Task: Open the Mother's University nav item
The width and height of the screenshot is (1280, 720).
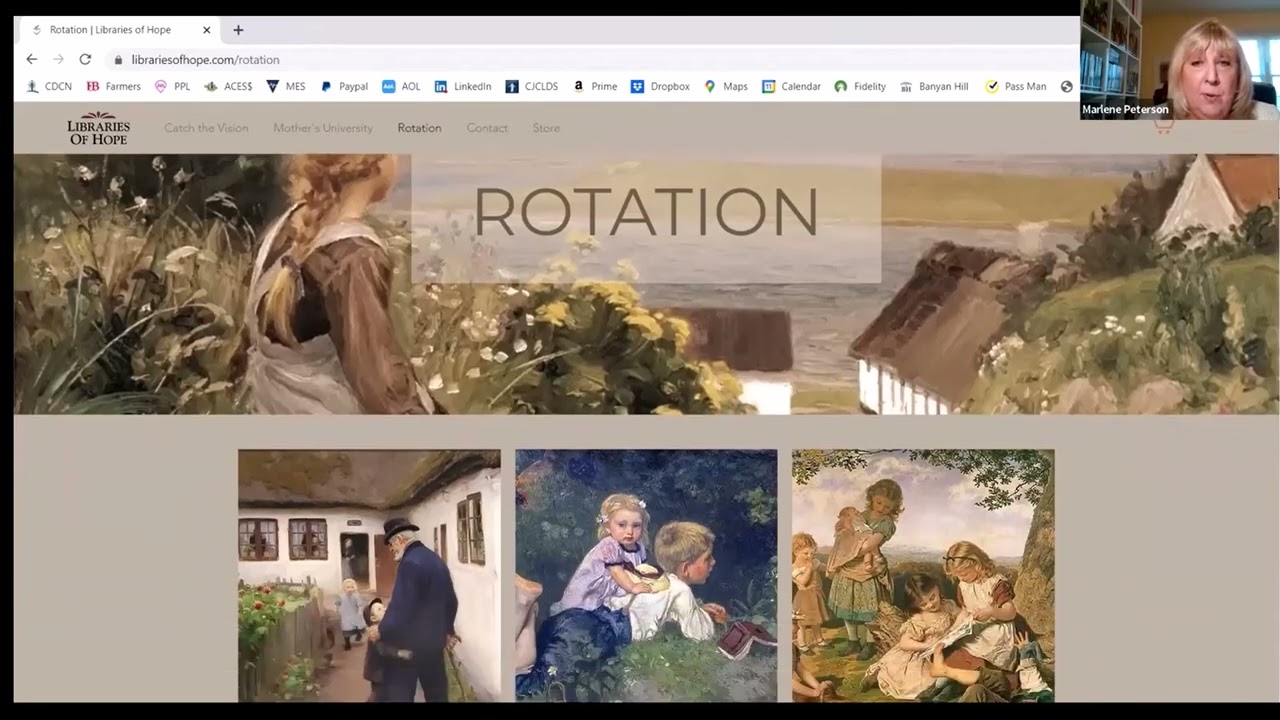Action: 323,128
